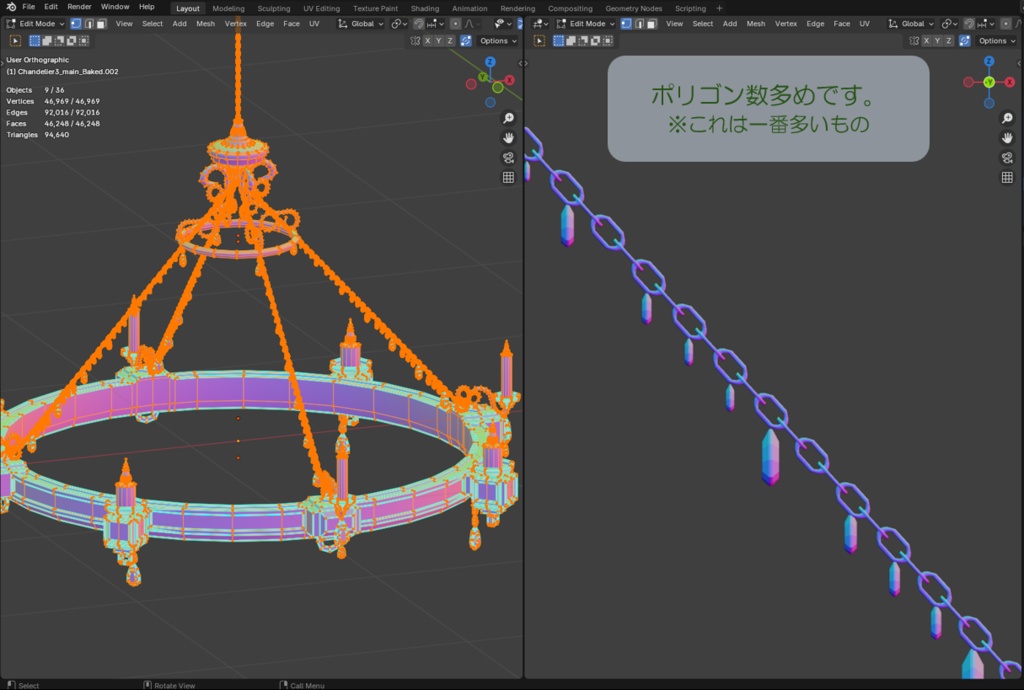Click zoom magnifier icon in right viewport
Viewport: 1024px width, 690px height.
click(x=1007, y=118)
